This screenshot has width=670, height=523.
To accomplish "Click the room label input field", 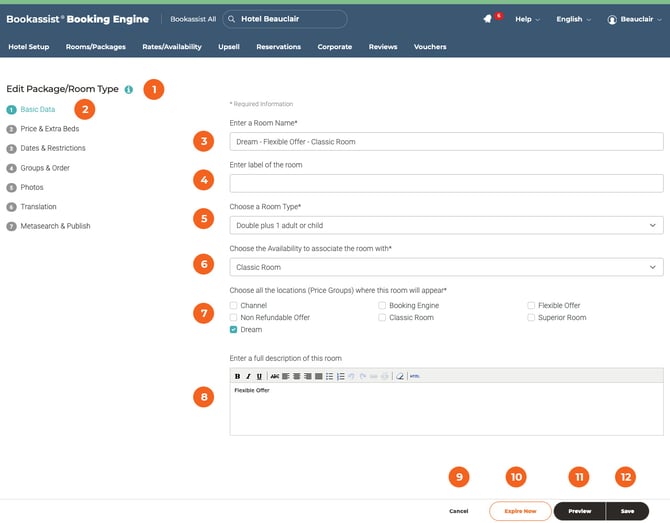I will [446, 183].
